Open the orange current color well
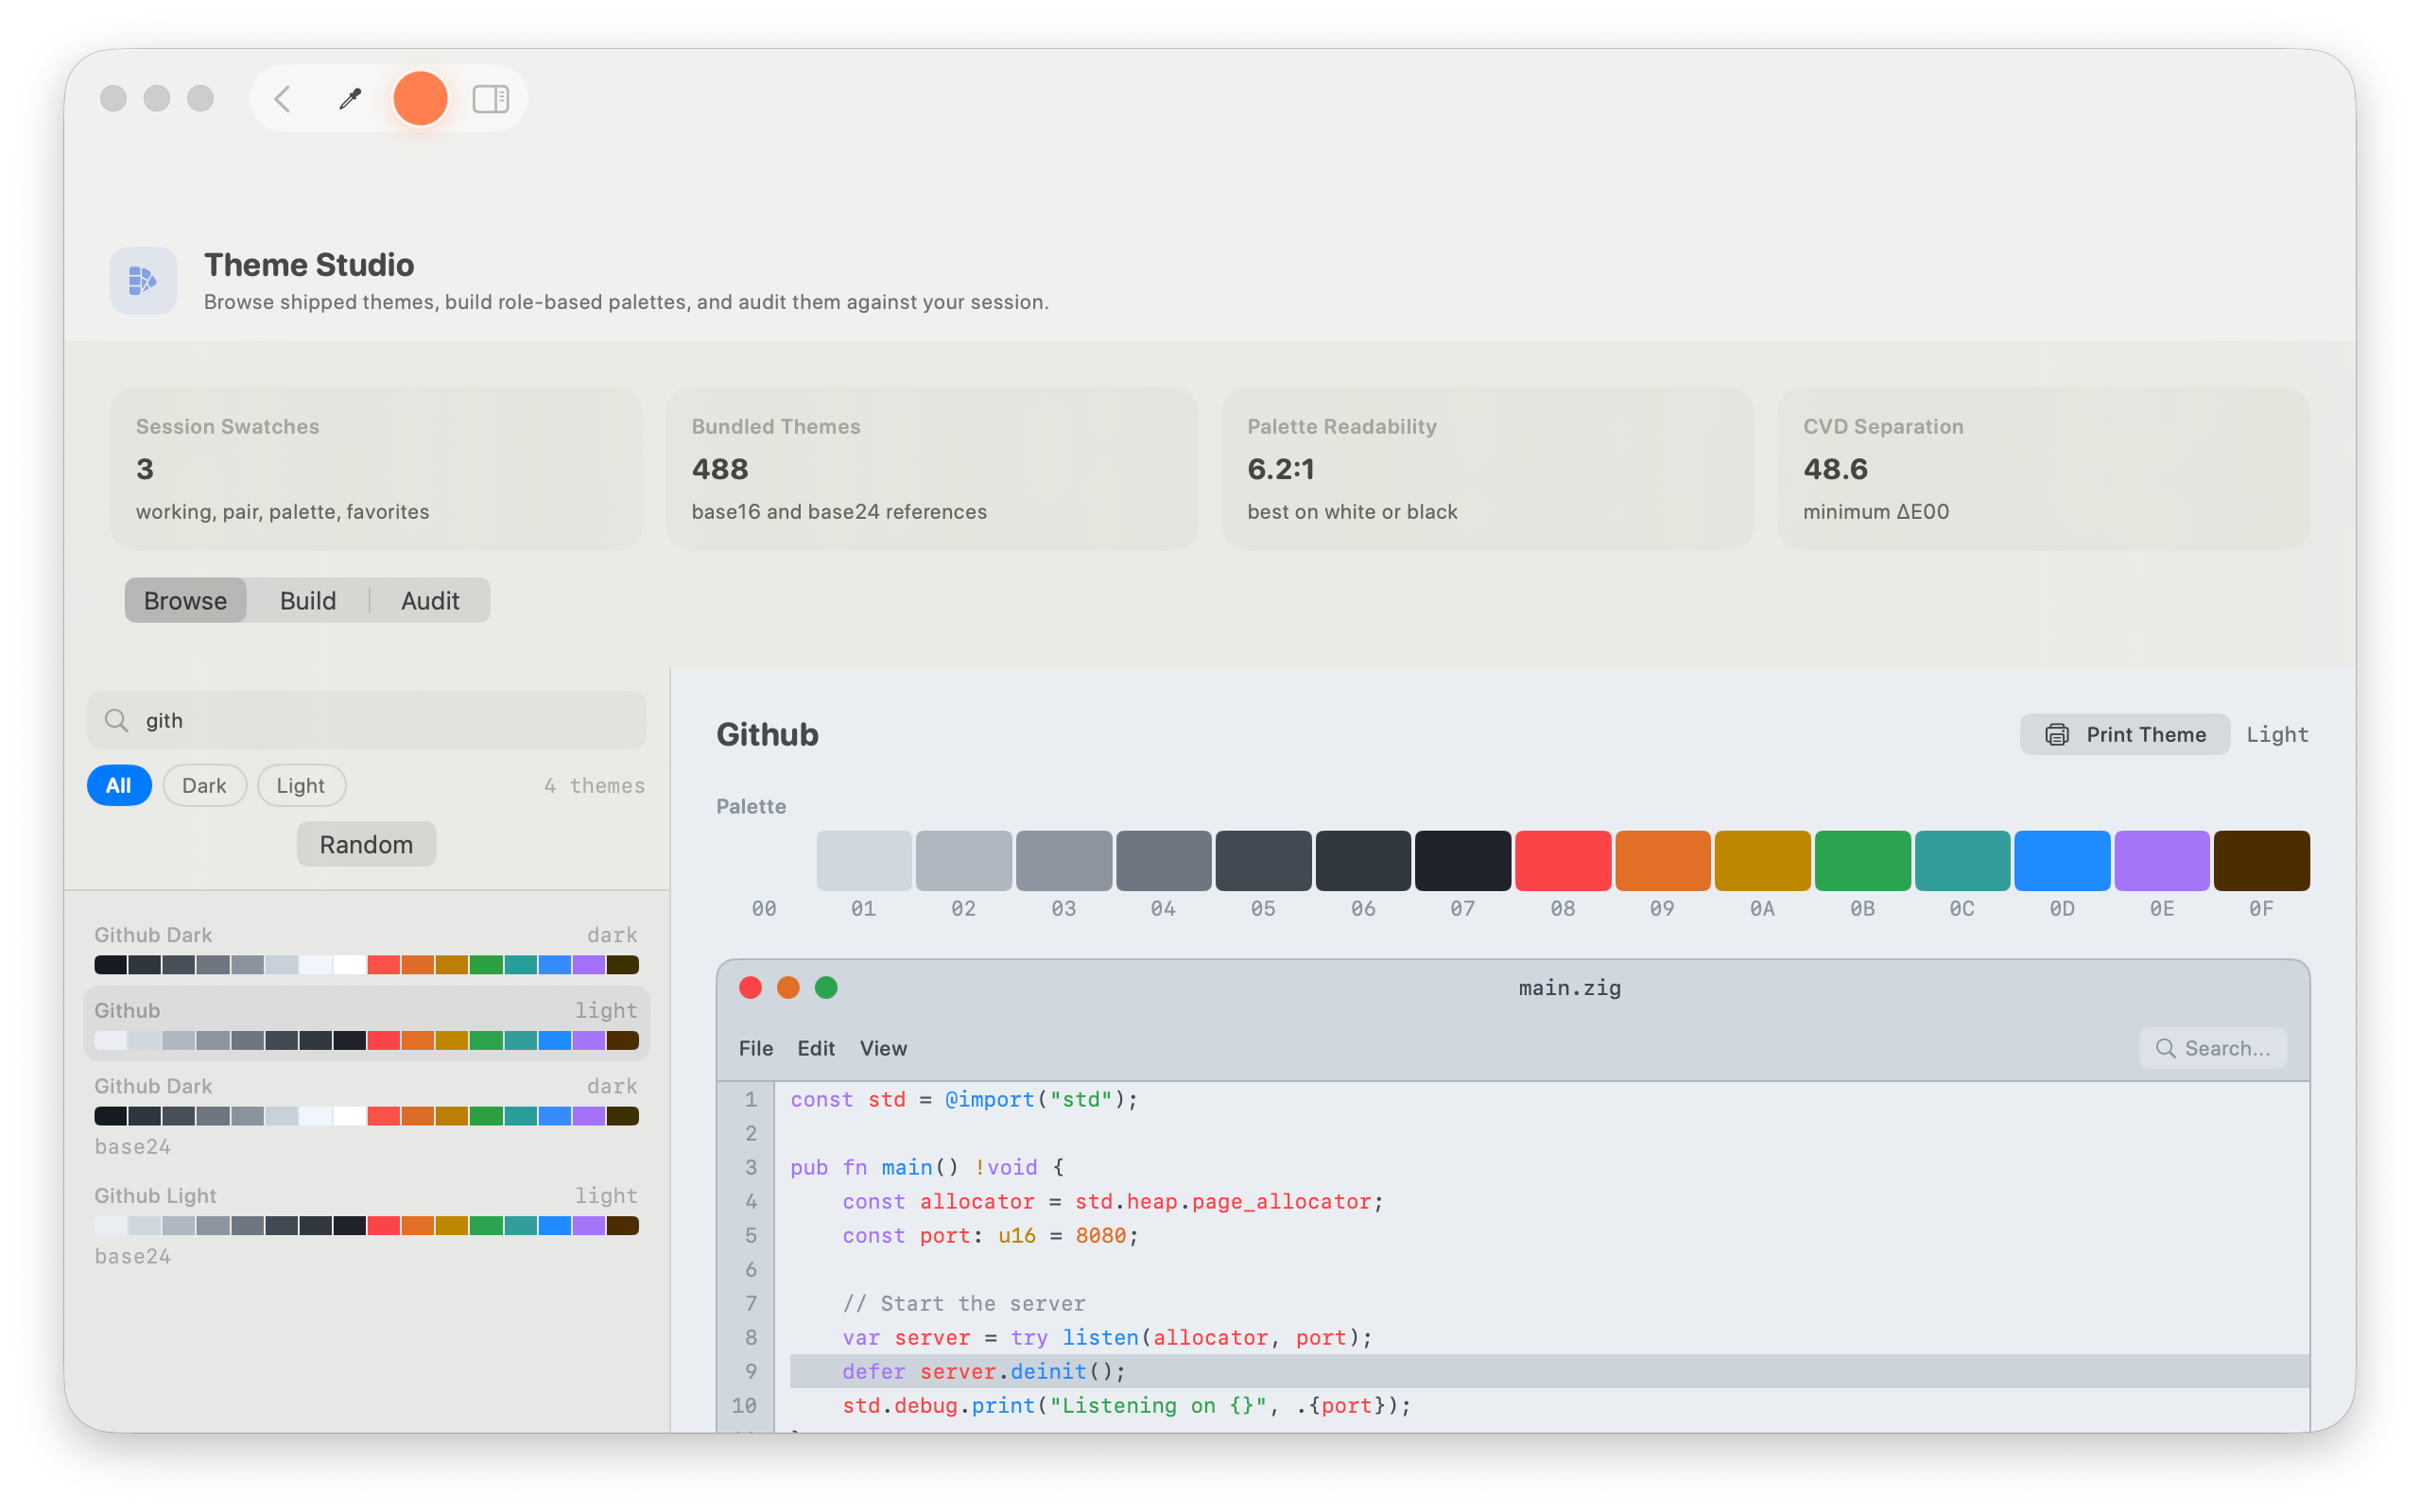2420x1512 pixels. coord(420,99)
